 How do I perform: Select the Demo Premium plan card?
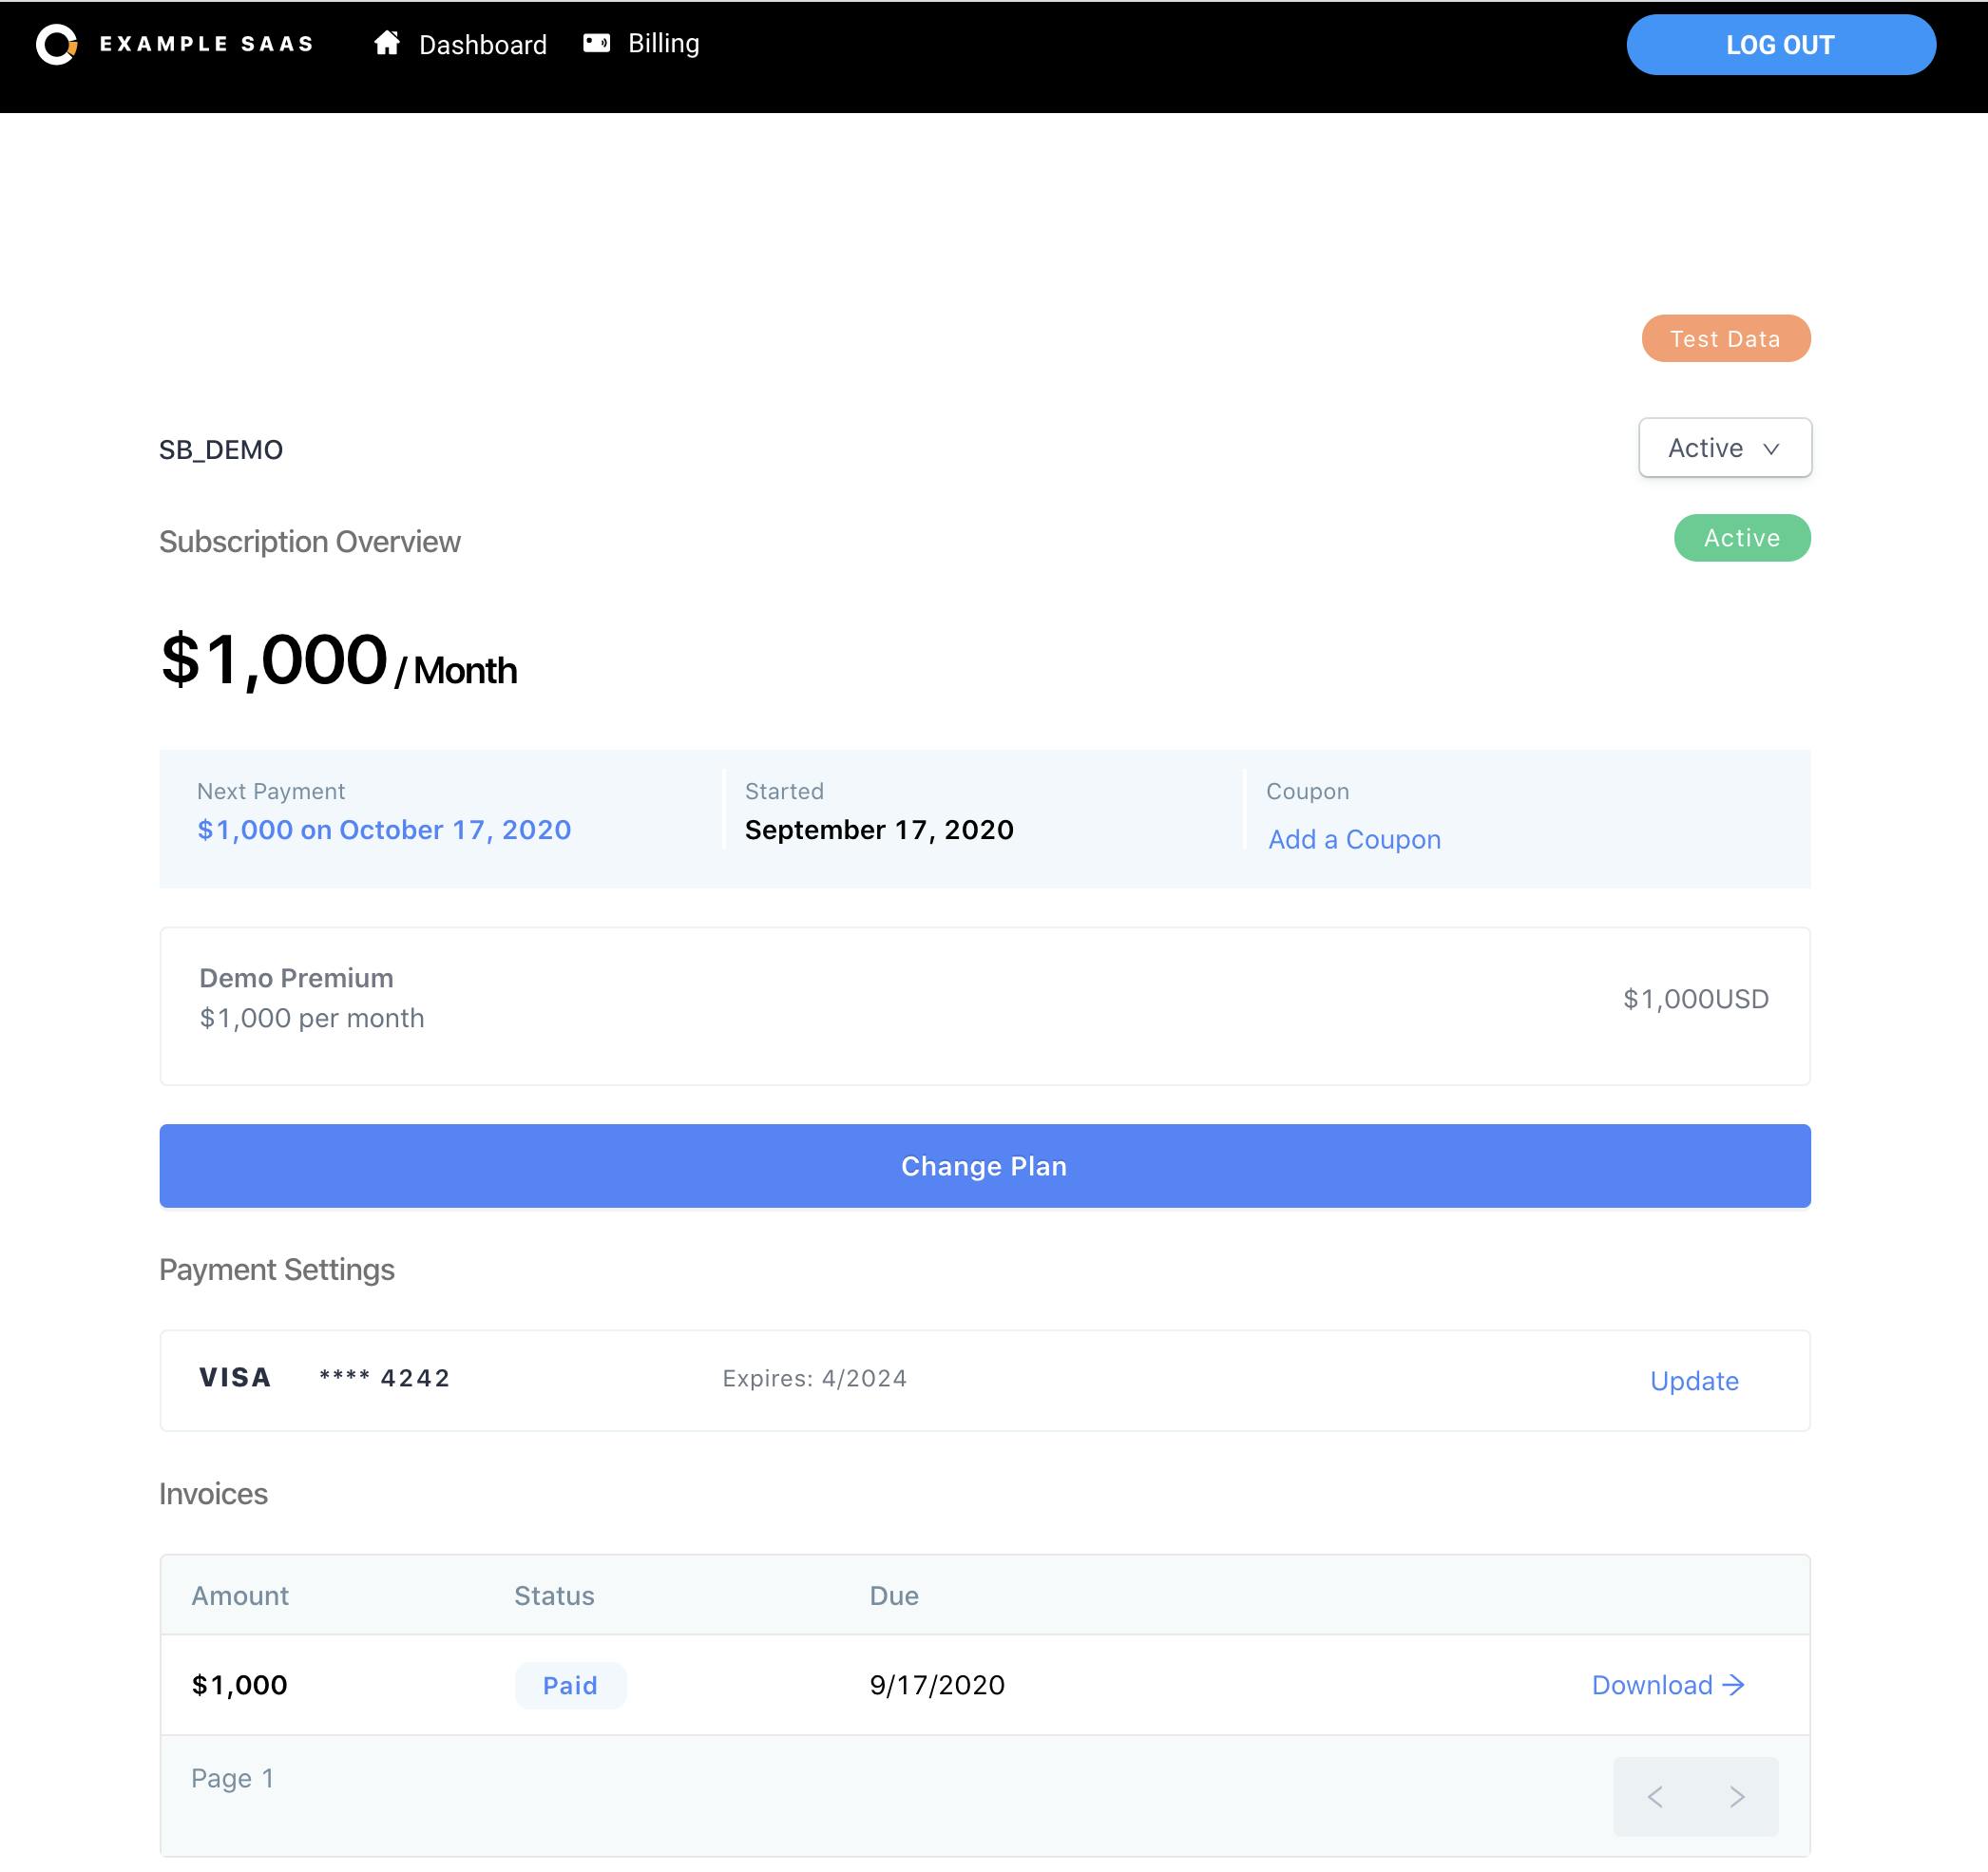[984, 1006]
